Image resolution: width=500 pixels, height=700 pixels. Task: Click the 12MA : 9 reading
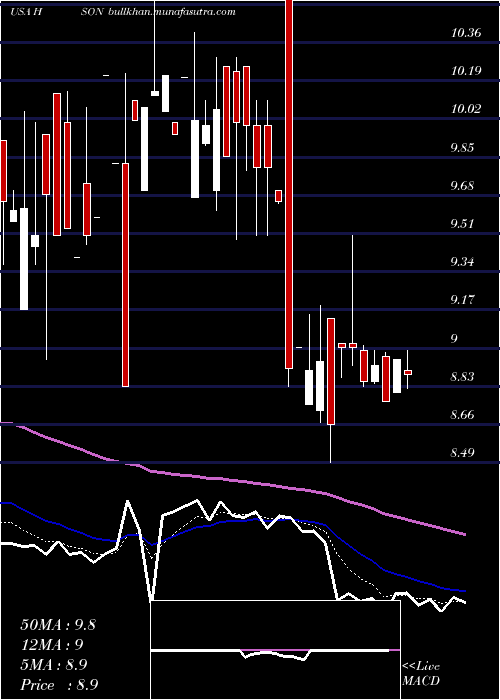pos(52,645)
